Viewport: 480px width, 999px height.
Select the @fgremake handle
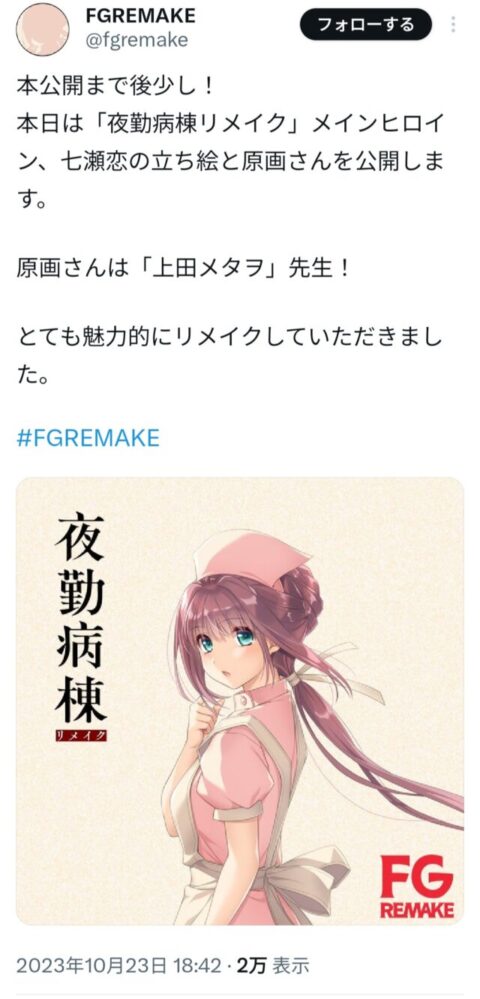[136, 40]
